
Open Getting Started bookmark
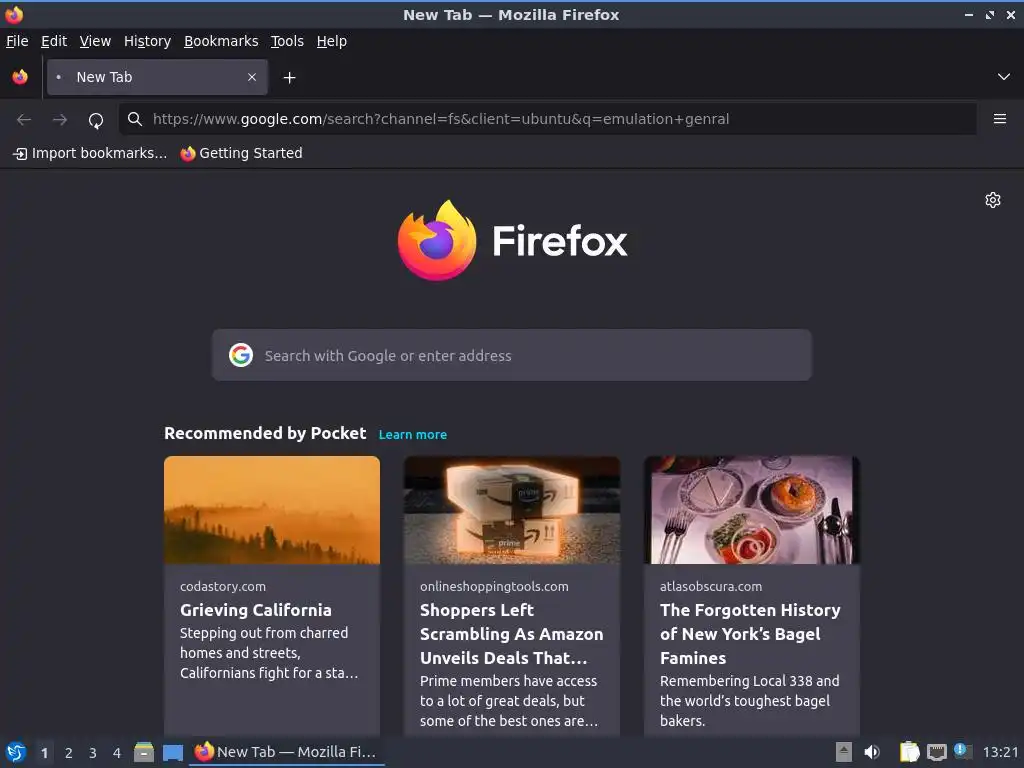(x=242, y=153)
